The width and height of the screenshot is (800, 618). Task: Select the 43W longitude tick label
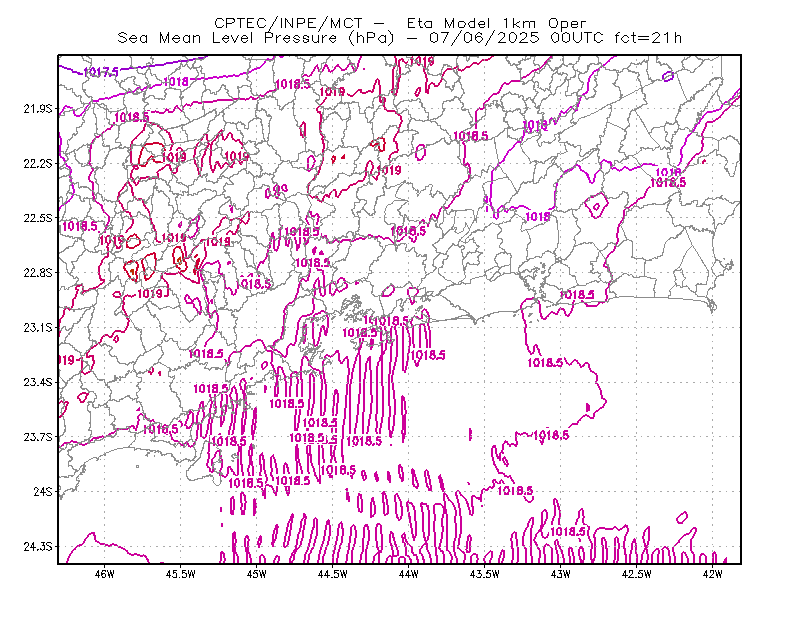[x=561, y=574]
